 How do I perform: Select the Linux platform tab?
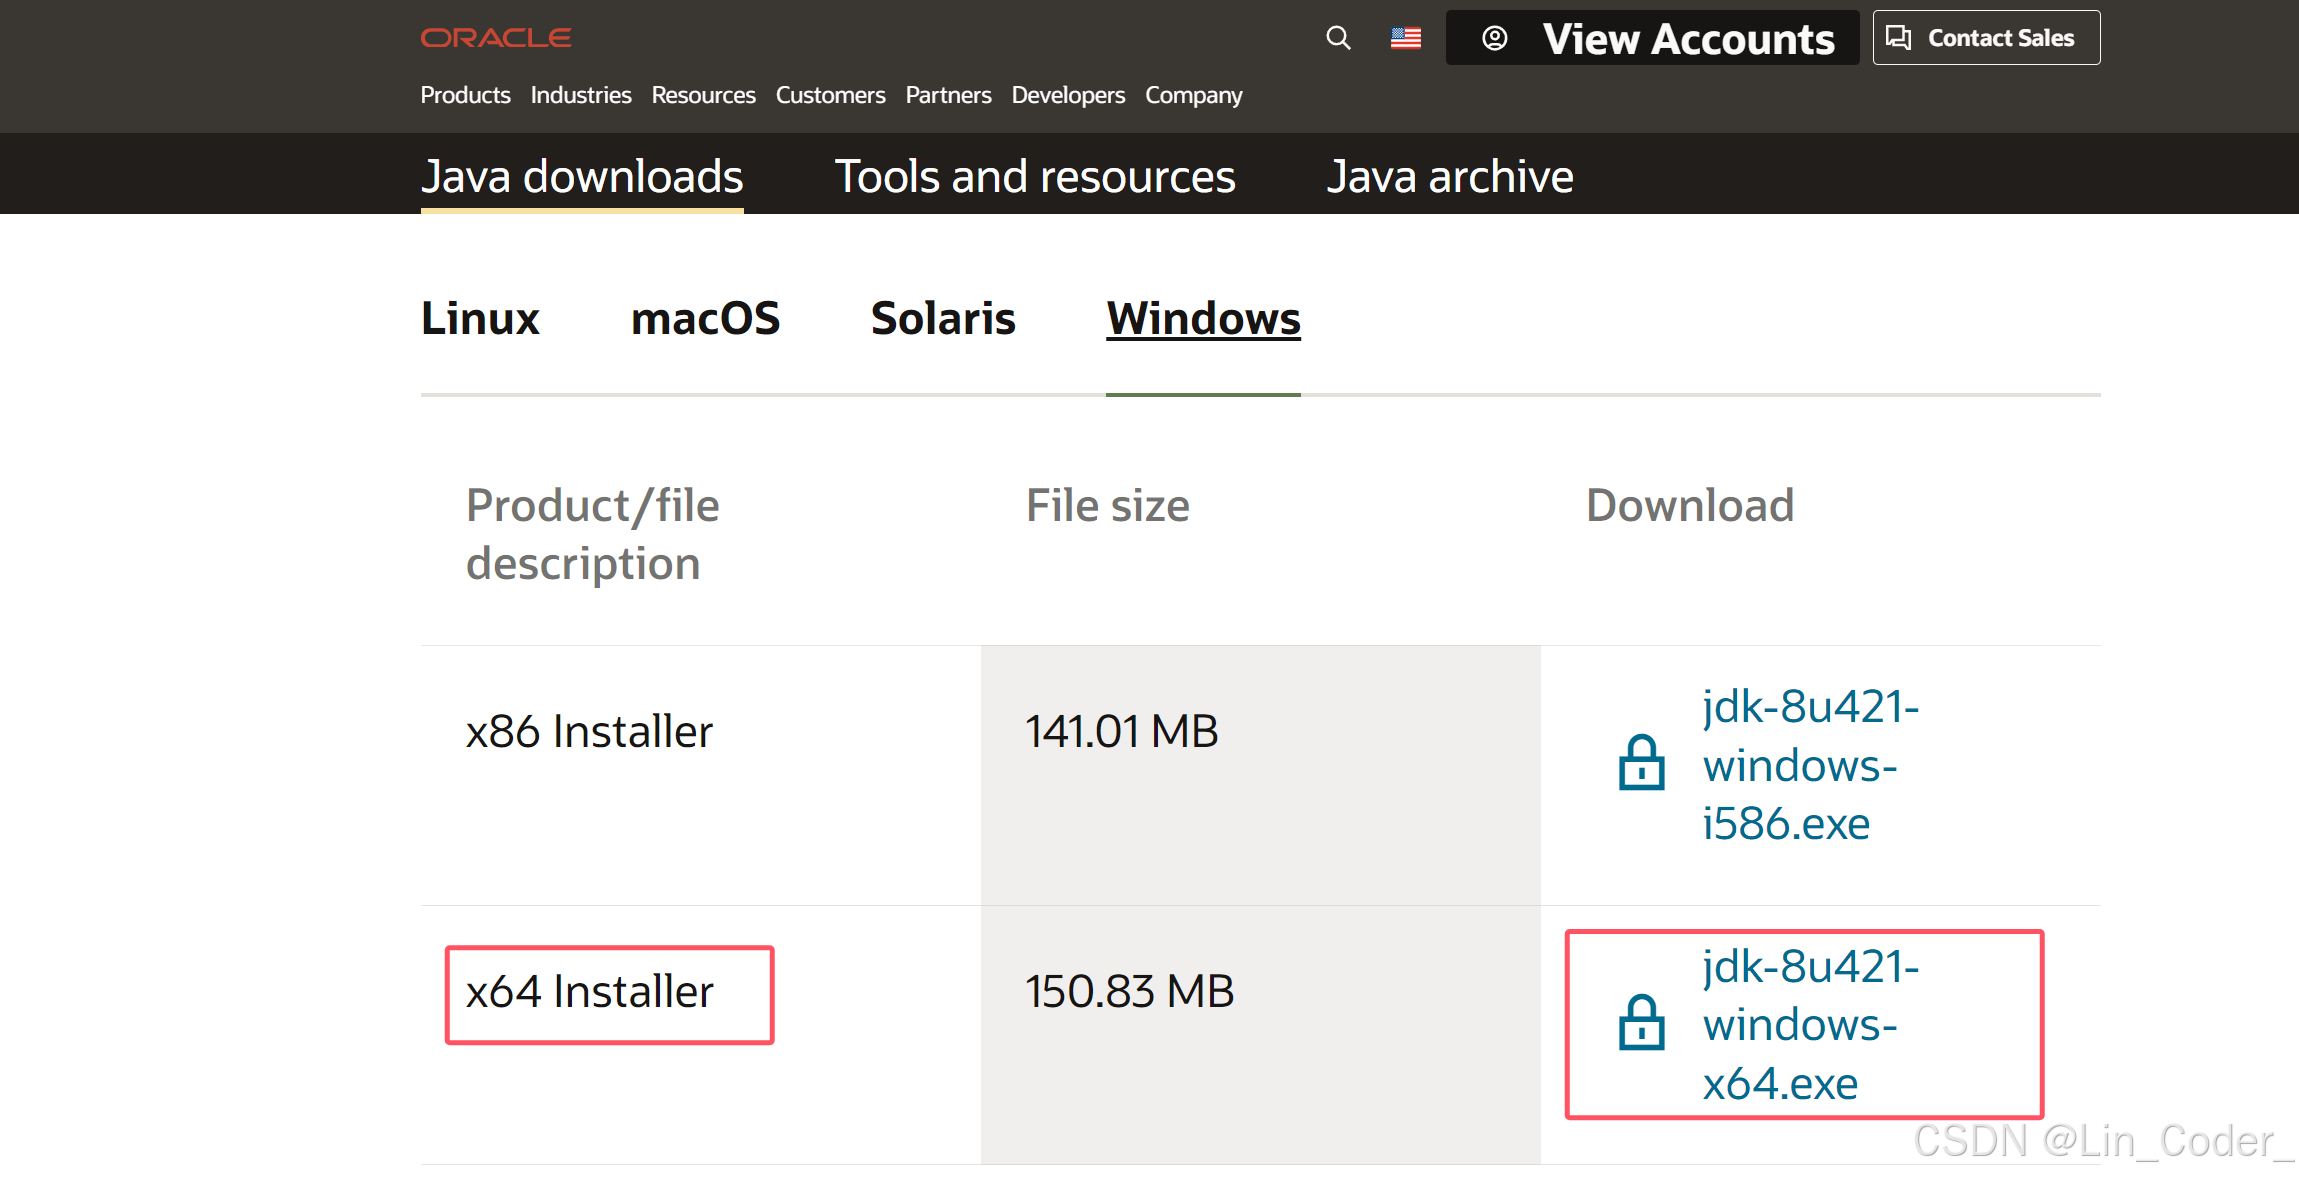[x=480, y=318]
